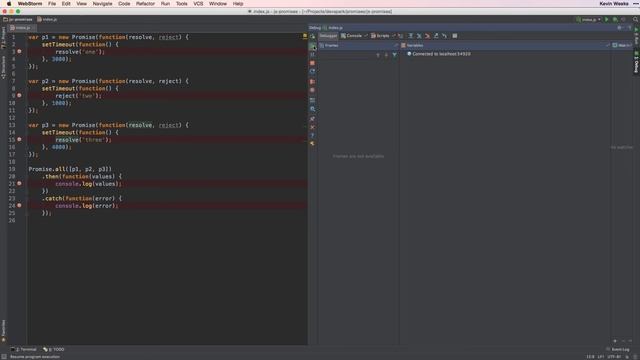Close the debug tab with X icon
Image resolution: width=640 pixels, height=360 pixels.
(x=312, y=127)
